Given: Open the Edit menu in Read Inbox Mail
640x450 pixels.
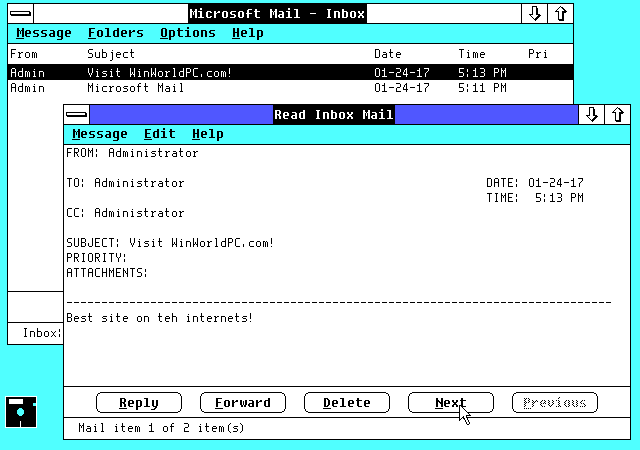Looking at the screenshot, I should pyautogui.click(x=160, y=134).
